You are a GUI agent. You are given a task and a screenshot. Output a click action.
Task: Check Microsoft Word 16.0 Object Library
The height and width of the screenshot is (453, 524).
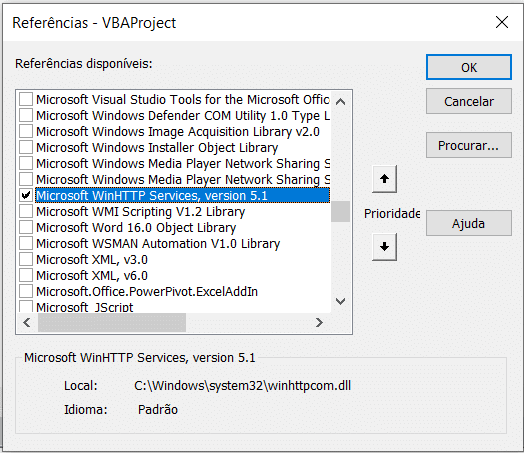26,228
